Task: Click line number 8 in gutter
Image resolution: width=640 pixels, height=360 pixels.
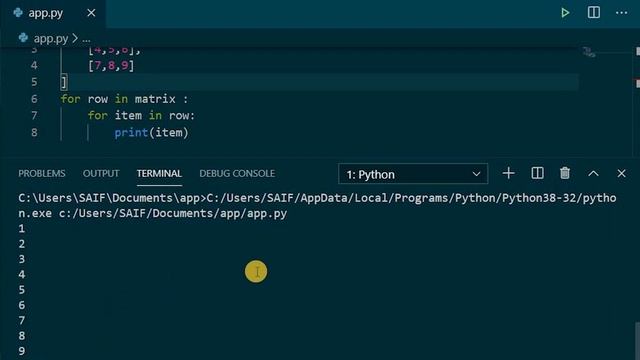Action: pyautogui.click(x=34, y=132)
